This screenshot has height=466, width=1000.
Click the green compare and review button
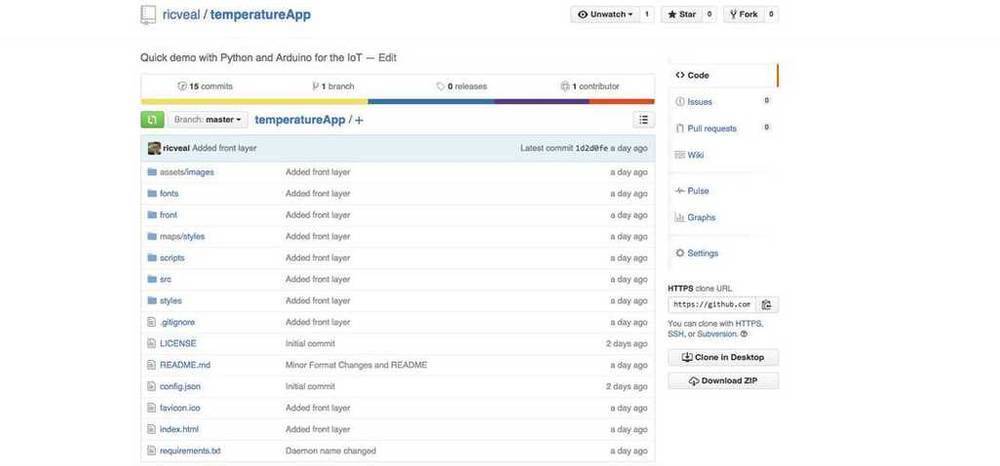(x=152, y=120)
